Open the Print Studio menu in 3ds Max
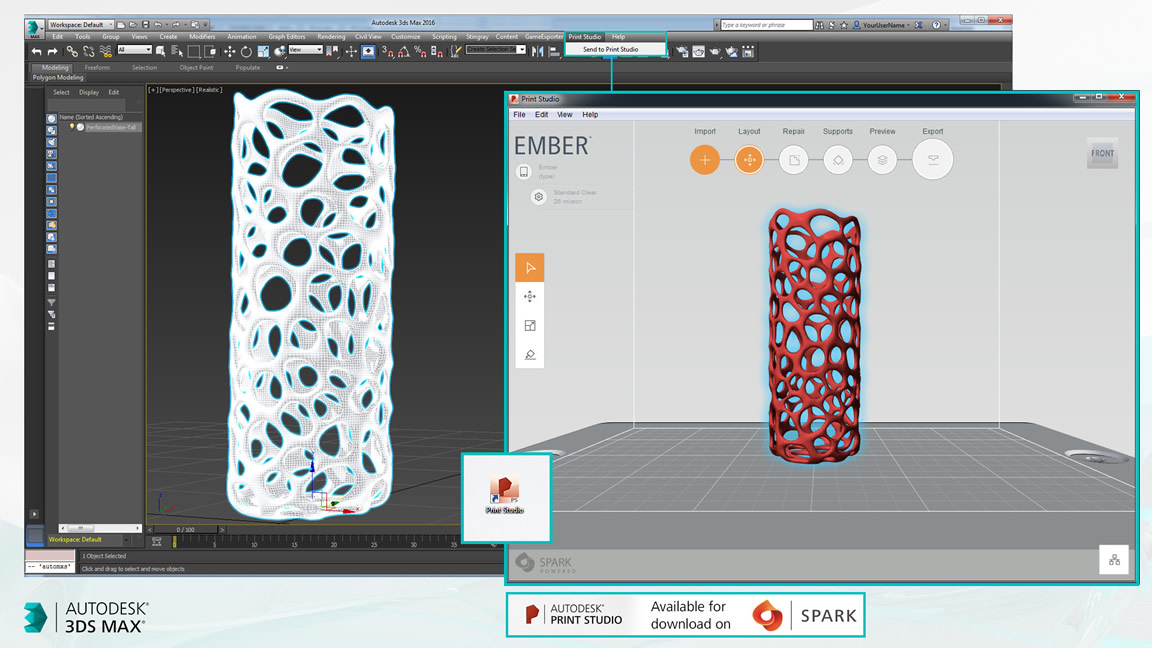 pyautogui.click(x=585, y=37)
